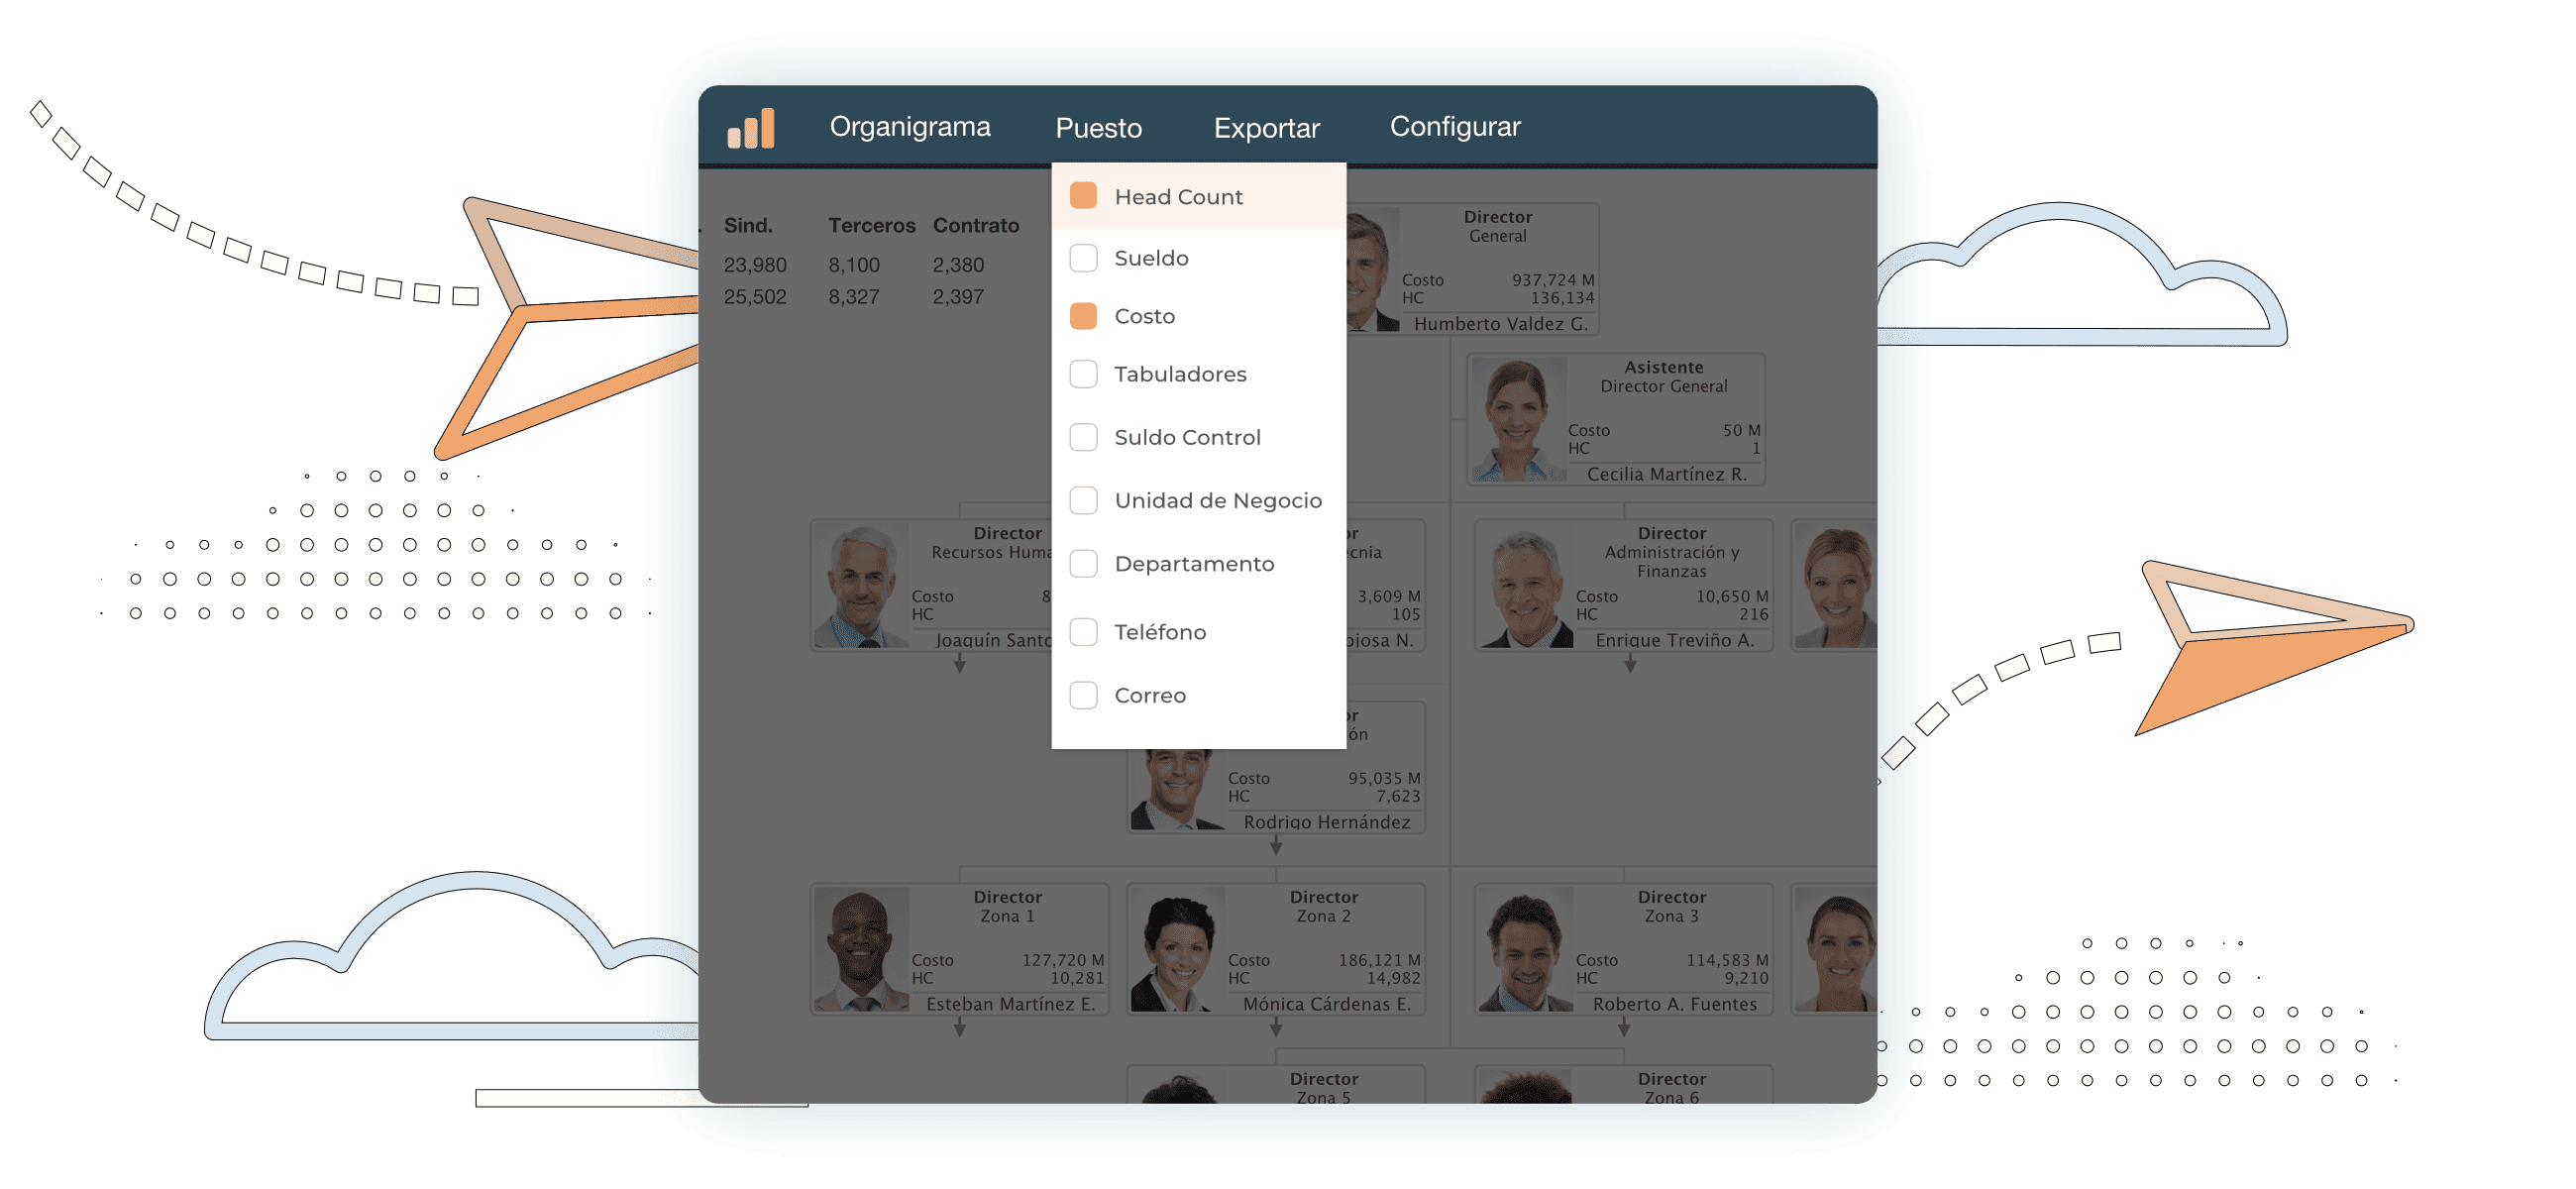2576x1189 pixels.
Task: Click the 95,035 M cost of Rodrigo Hernández
Action: (x=1383, y=778)
